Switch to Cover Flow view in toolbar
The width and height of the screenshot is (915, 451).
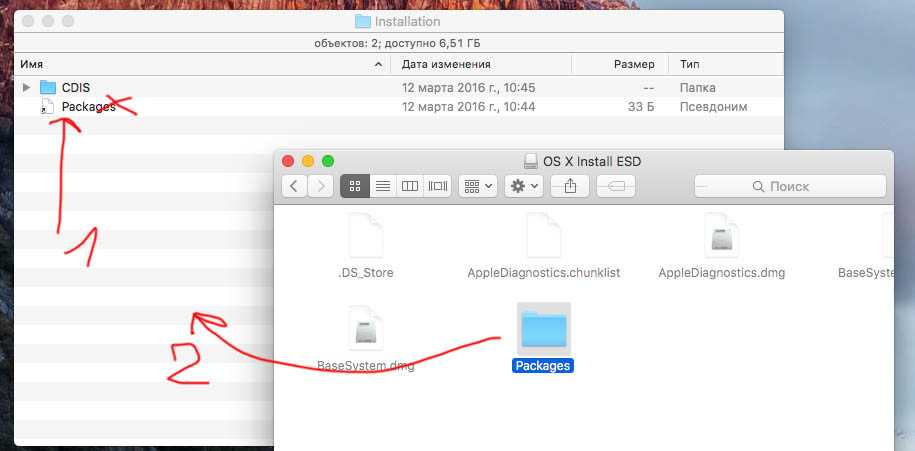point(438,186)
